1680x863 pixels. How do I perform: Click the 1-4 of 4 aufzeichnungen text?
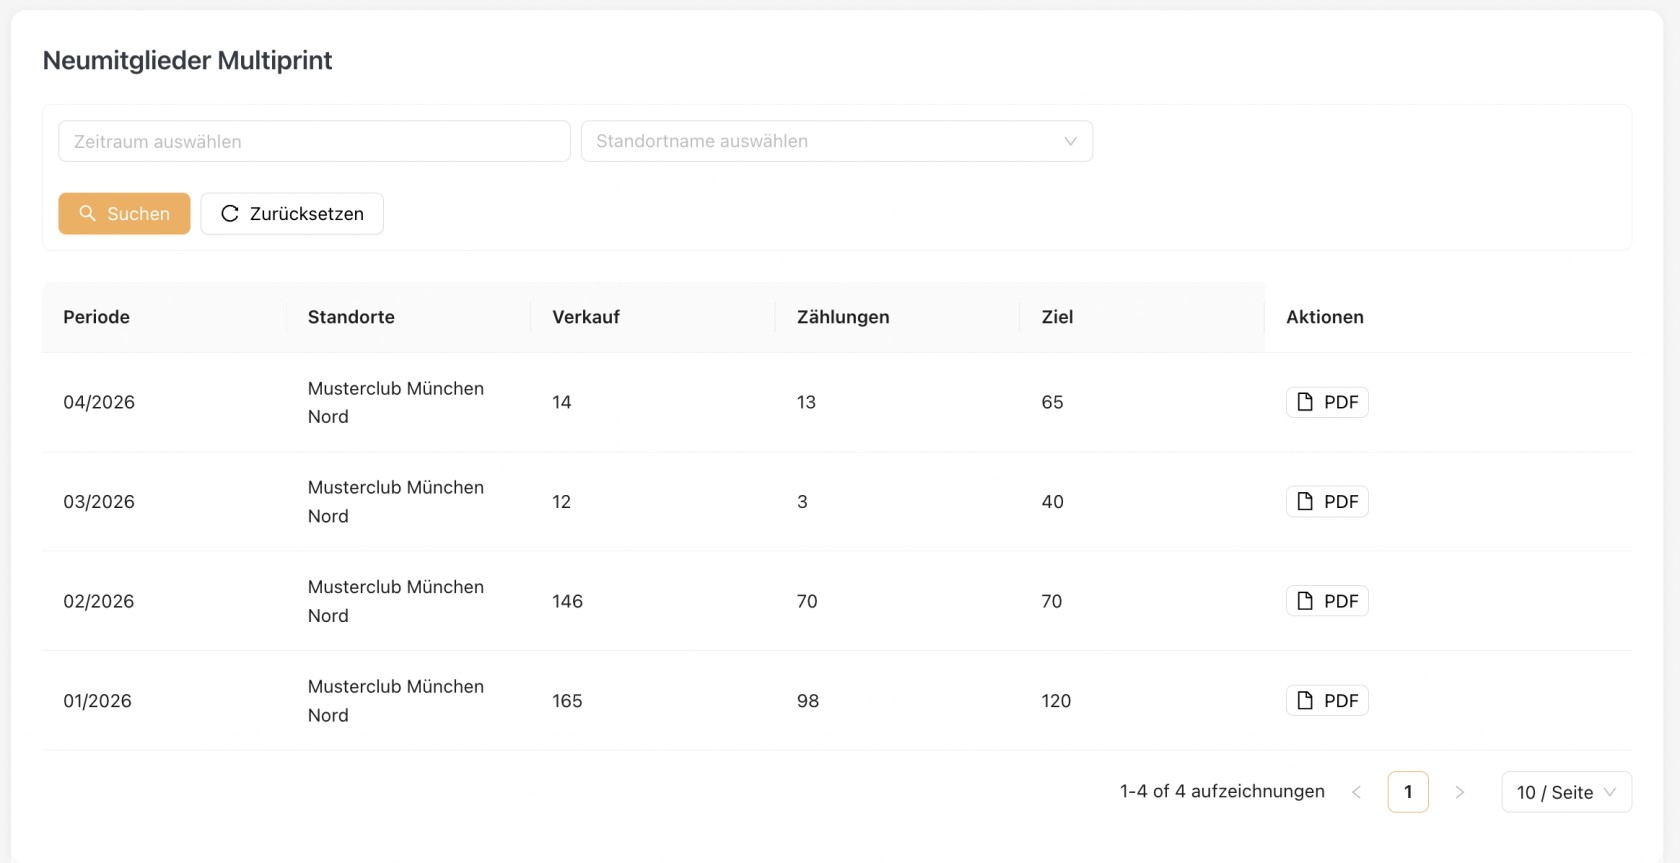1222,791
